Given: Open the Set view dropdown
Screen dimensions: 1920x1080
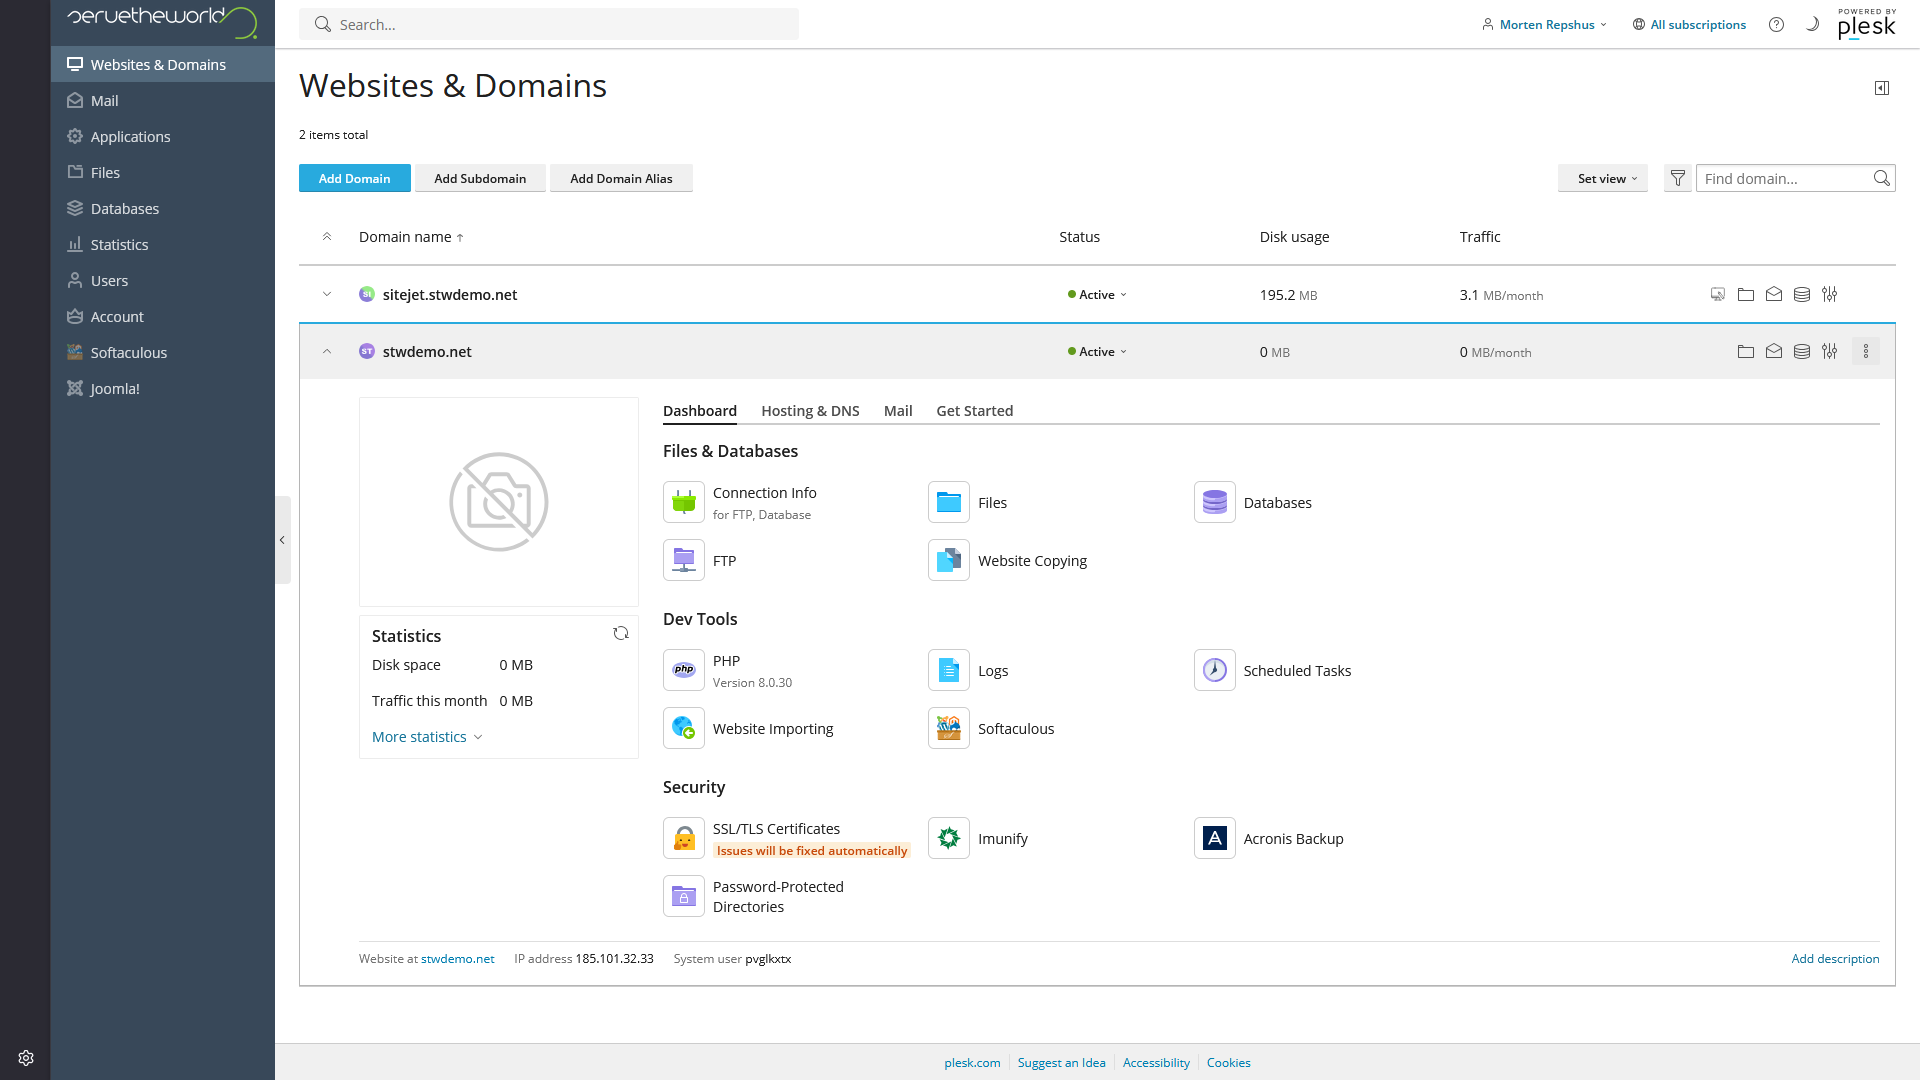Looking at the screenshot, I should (1602, 178).
